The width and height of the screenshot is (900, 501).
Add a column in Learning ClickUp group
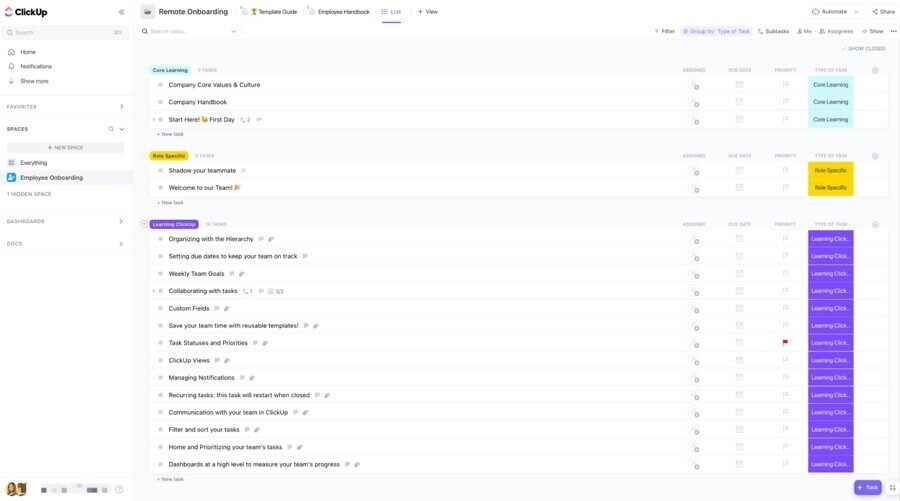[875, 224]
